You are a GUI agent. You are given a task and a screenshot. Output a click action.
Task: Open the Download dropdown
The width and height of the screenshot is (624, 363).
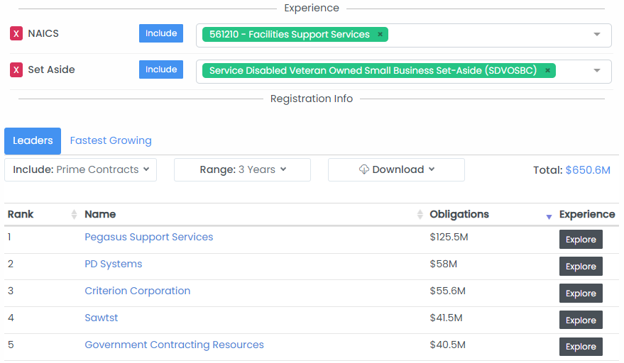[x=396, y=170]
